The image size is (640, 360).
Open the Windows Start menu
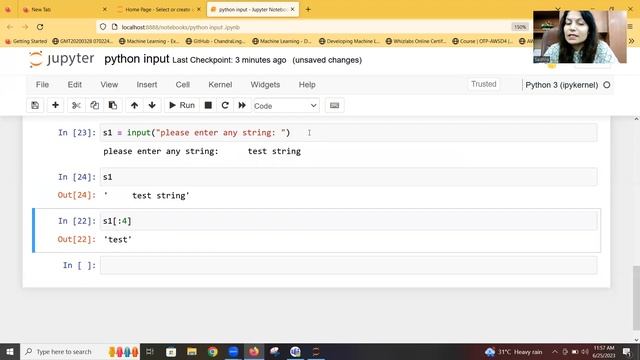tap(10, 351)
